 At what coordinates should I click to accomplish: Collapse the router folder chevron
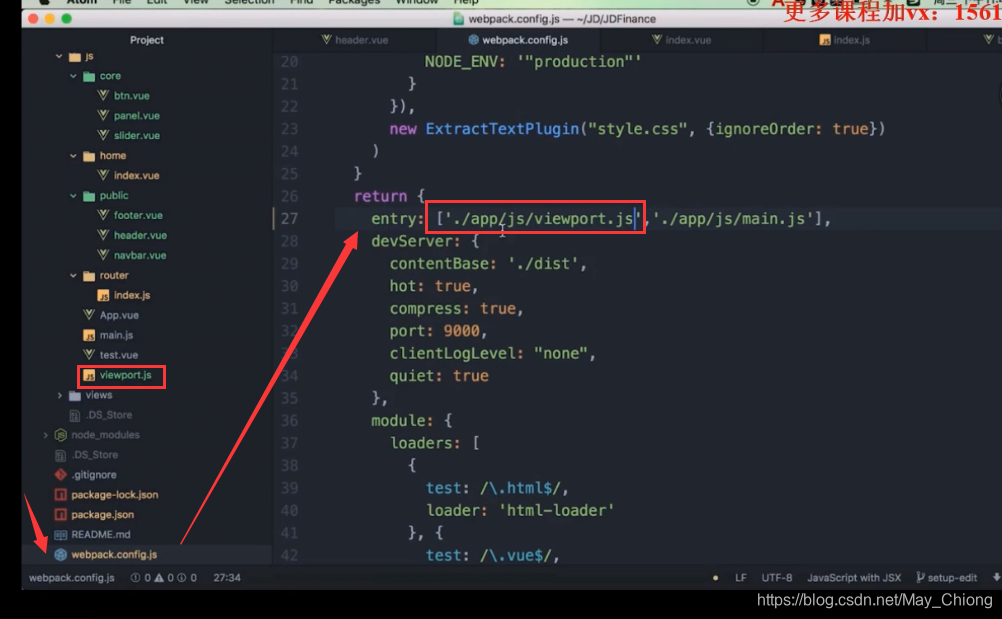coord(73,275)
